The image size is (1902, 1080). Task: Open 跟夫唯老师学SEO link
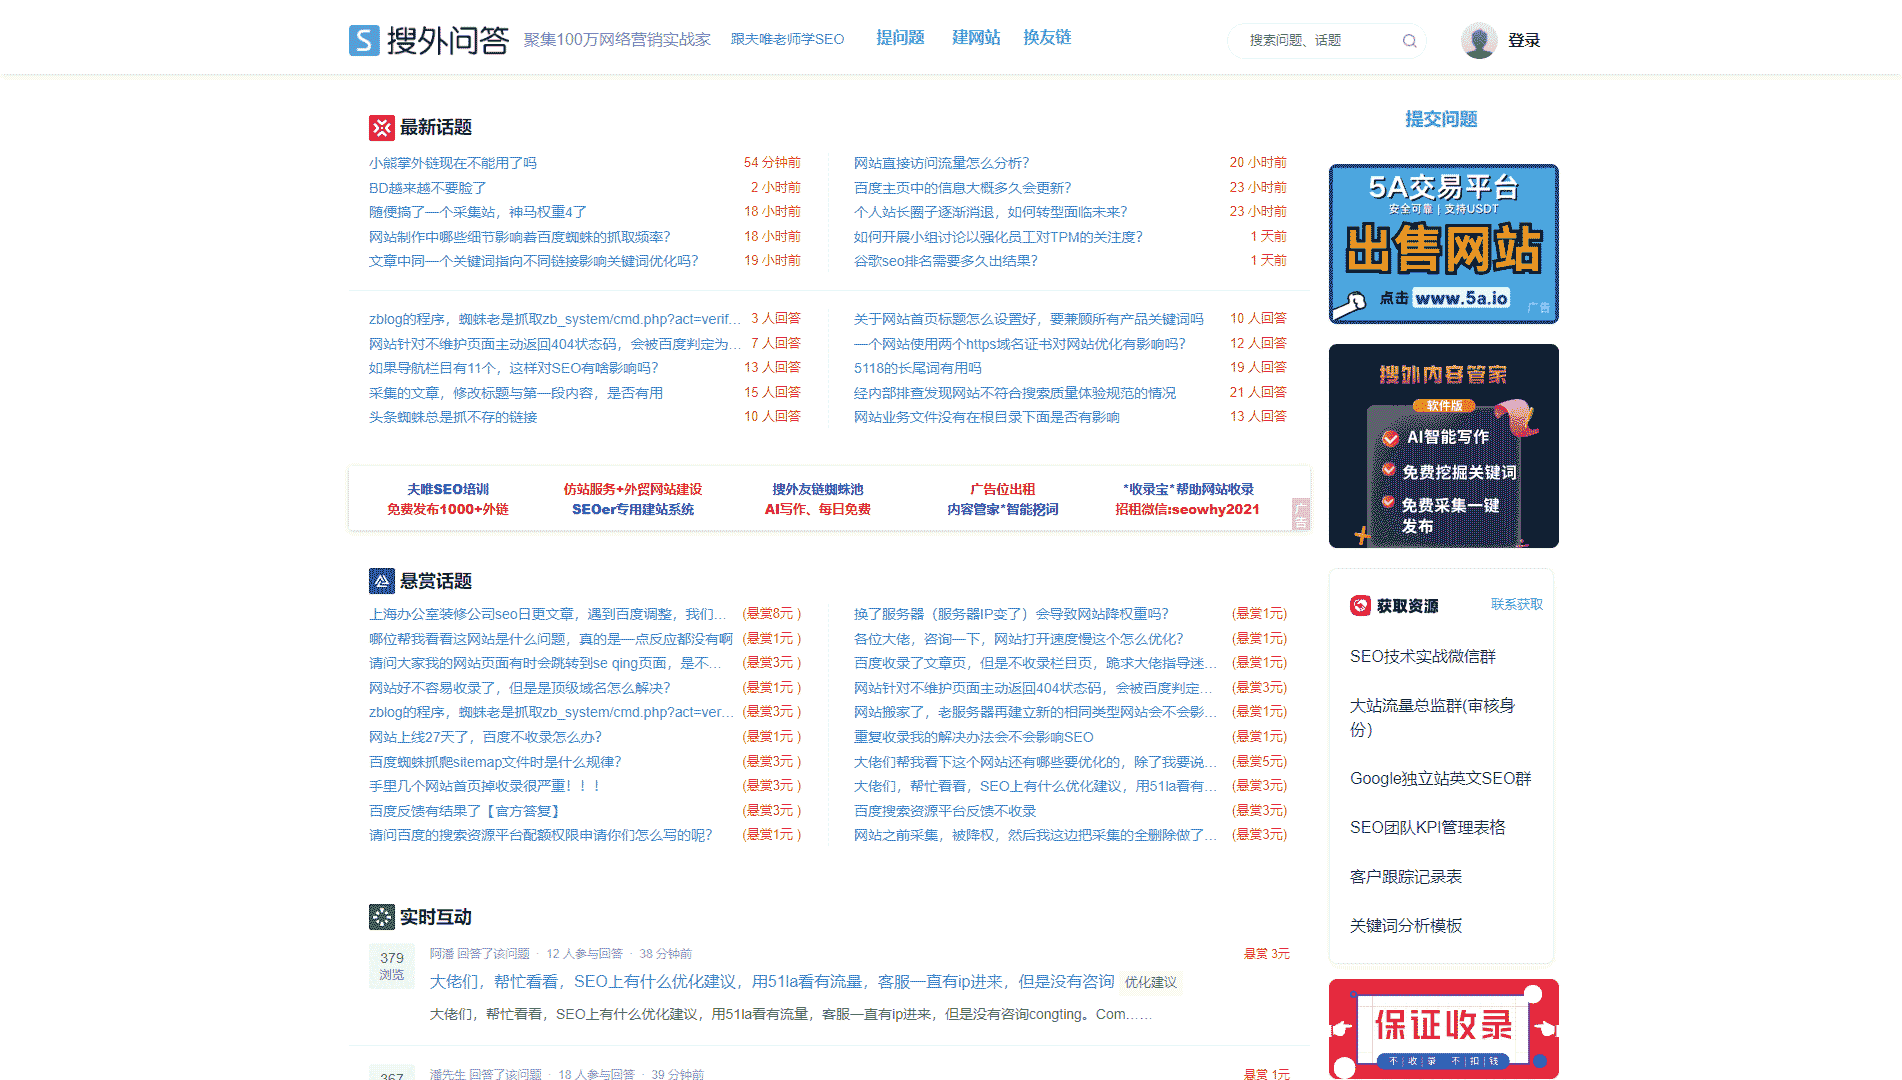787,39
